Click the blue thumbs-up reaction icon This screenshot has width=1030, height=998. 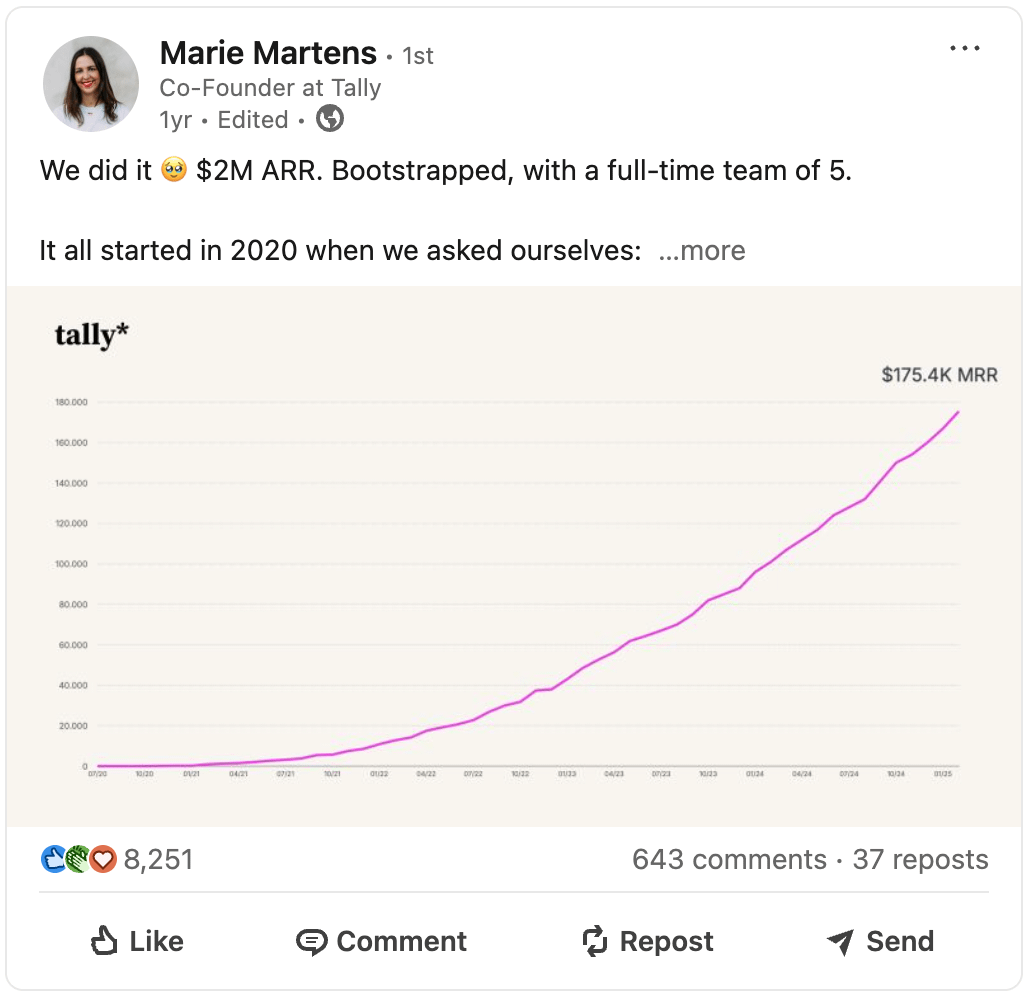click(x=54, y=859)
